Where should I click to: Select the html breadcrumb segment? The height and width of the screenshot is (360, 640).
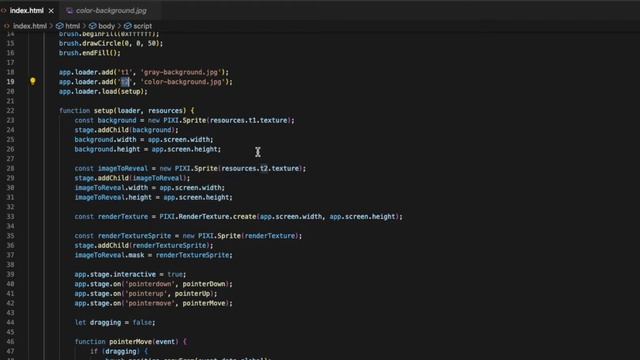pyautogui.click(x=73, y=26)
